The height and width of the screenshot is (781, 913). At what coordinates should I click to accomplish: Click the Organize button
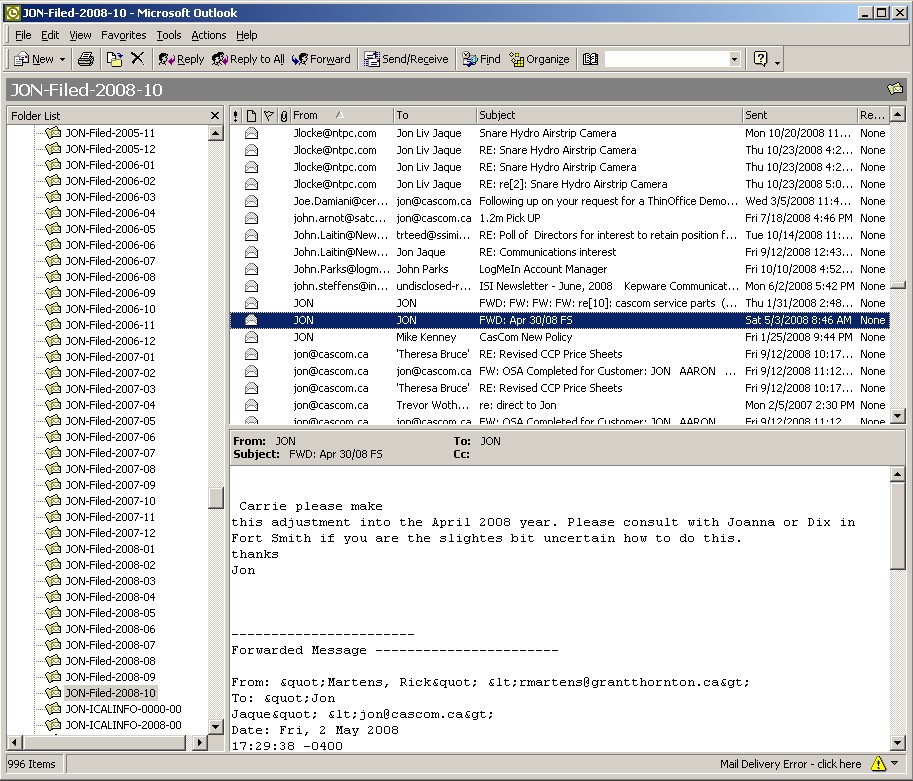539,59
